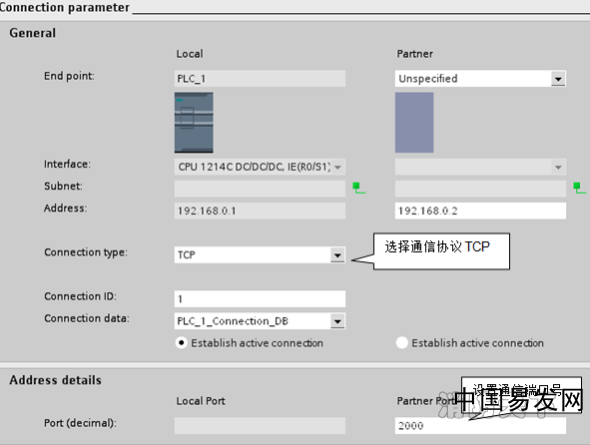Open the partner Interface dropdown arrow
This screenshot has height=445, width=590.
(x=558, y=167)
